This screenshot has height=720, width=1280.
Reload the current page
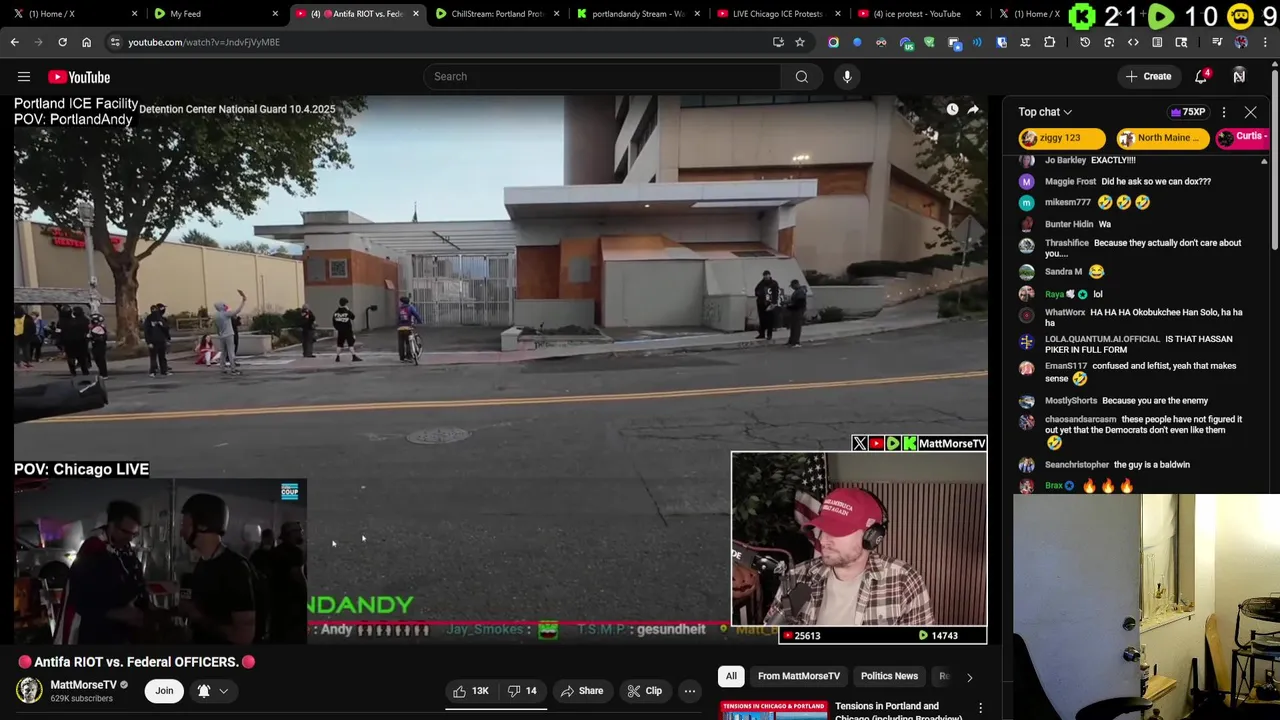coord(62,42)
